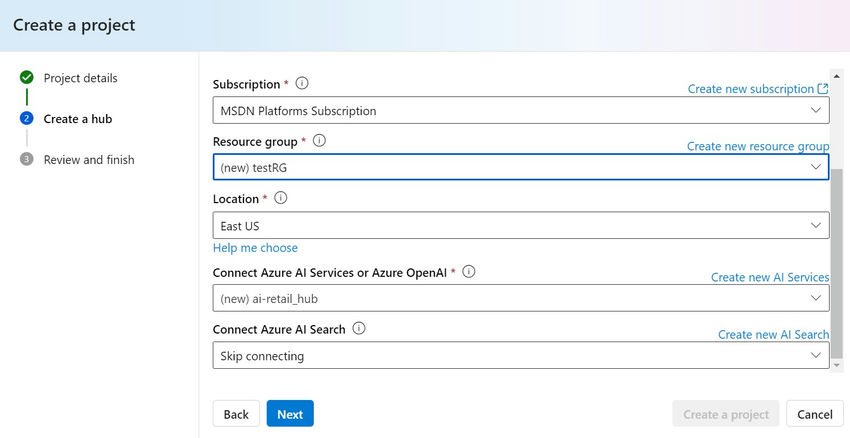Open the Azure AI Search dropdown
Viewport: 850px width, 438px height.
[x=520, y=356]
